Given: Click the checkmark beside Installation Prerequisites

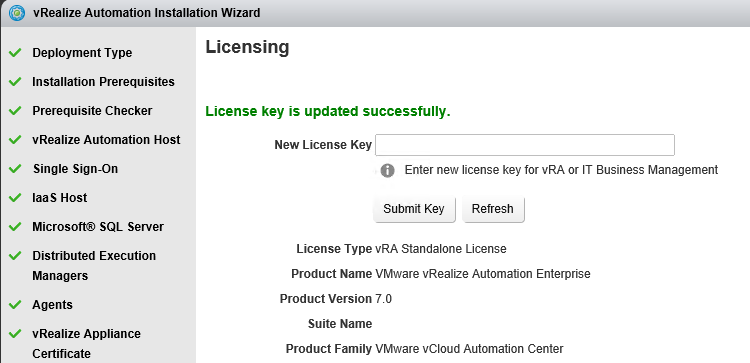Looking at the screenshot, I should point(15,81).
